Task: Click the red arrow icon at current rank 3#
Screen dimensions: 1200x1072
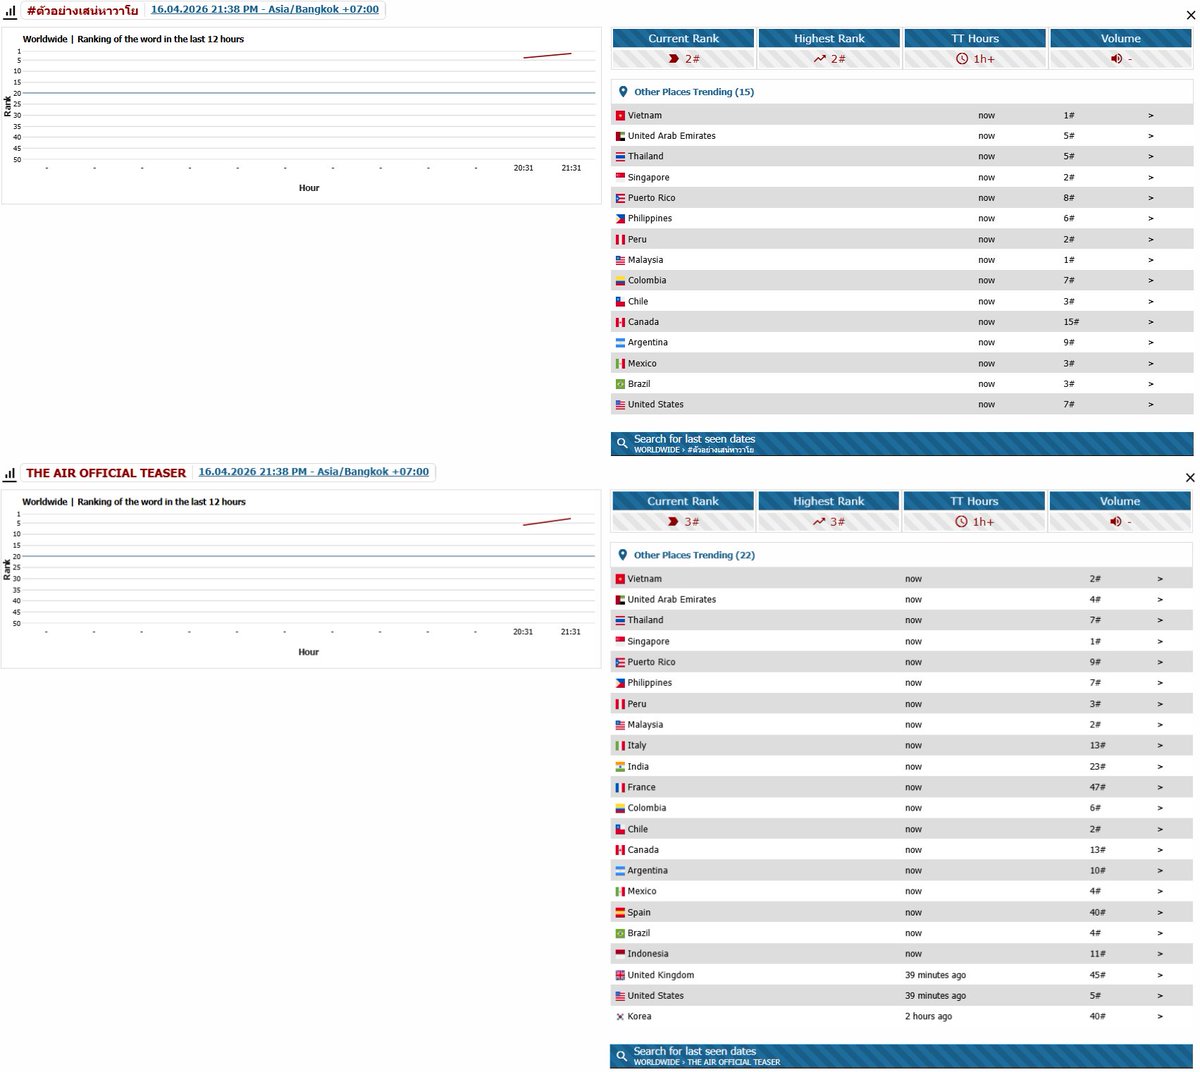Action: [x=674, y=522]
